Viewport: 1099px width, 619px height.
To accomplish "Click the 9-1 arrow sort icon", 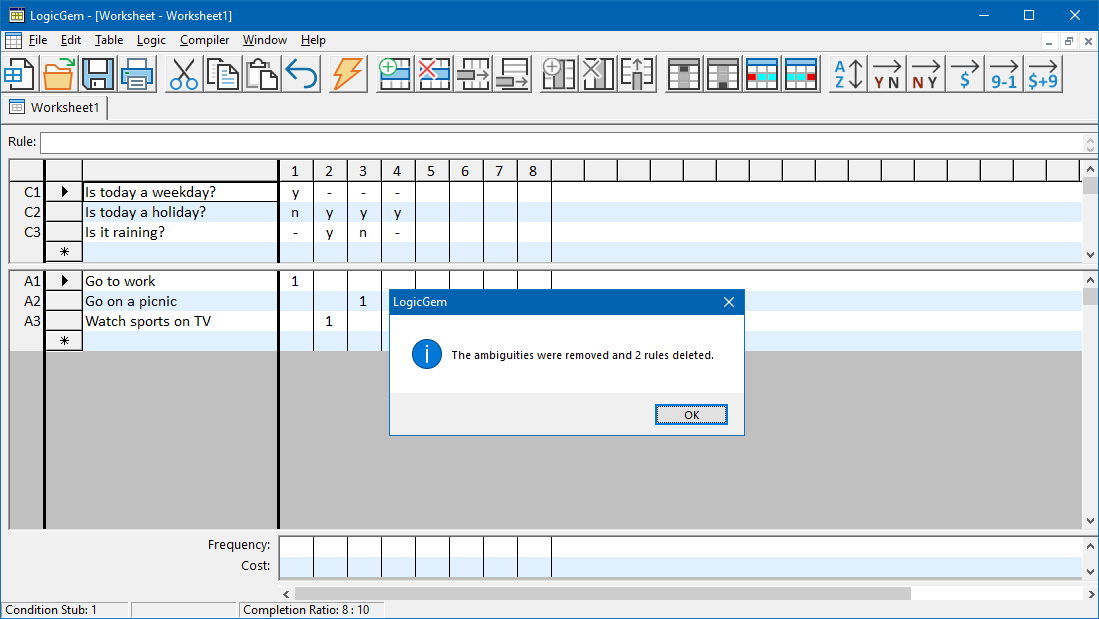I will tap(1004, 74).
